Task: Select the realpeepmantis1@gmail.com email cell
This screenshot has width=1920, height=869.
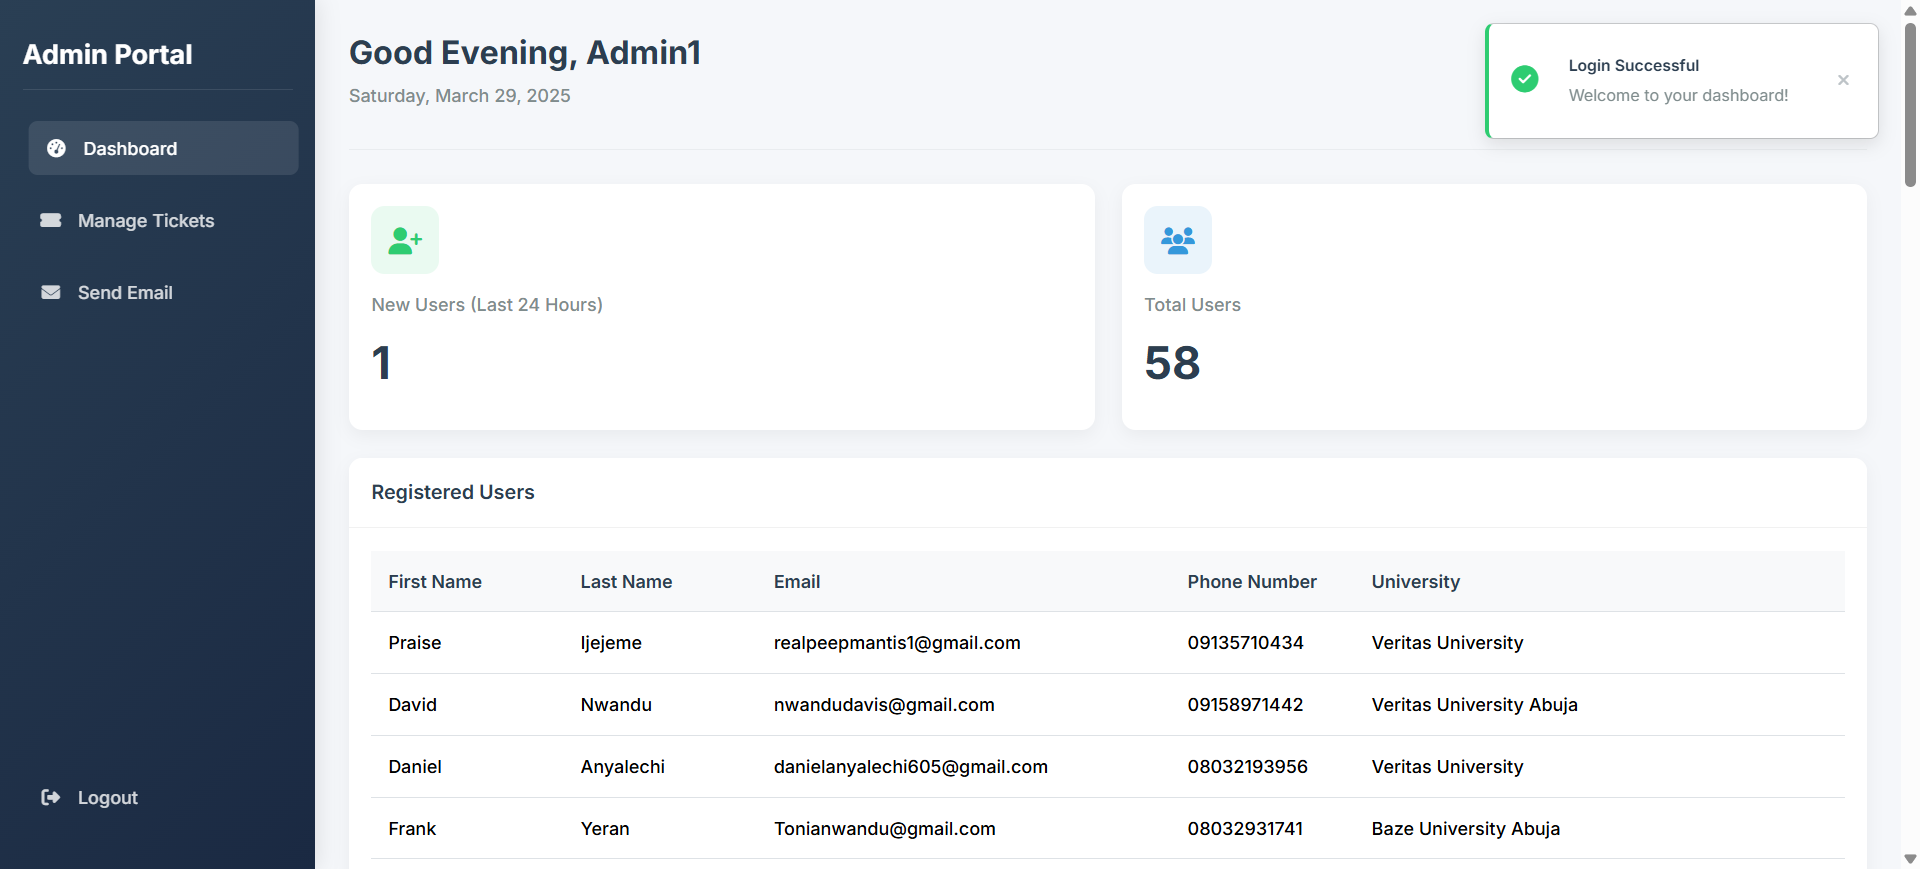Action: 897,643
